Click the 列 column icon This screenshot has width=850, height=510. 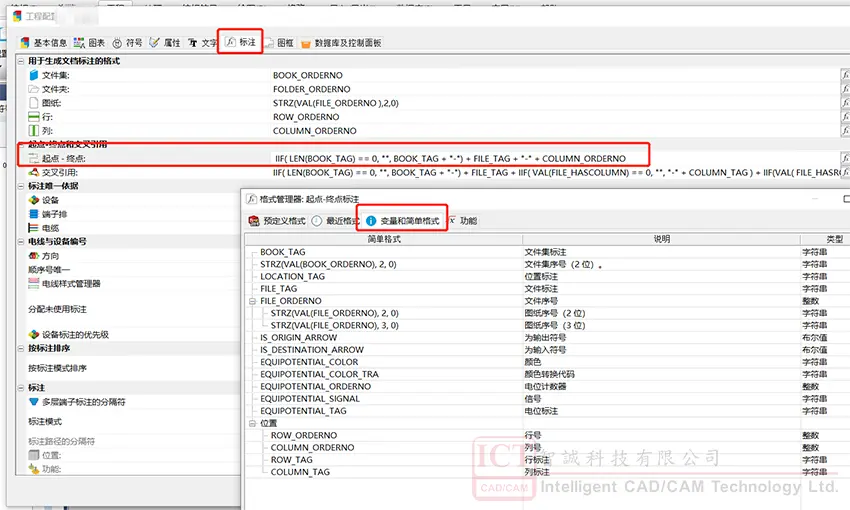coord(34,131)
